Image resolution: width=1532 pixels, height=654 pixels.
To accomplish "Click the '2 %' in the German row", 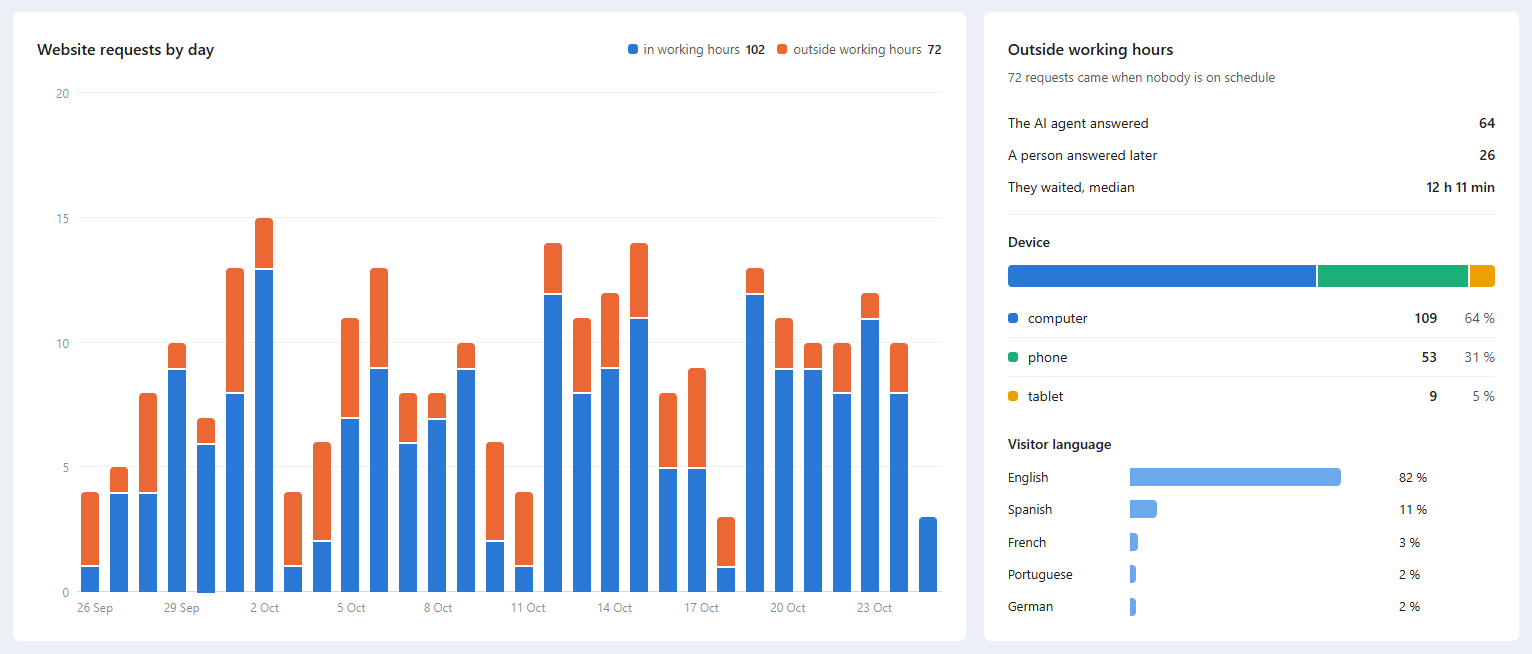I will pyautogui.click(x=1409, y=606).
